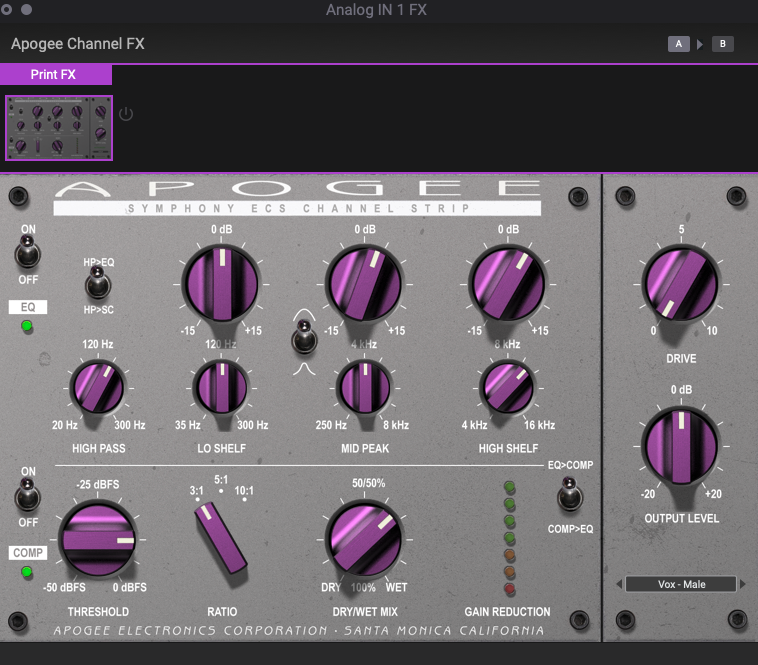Select preset slot A
The image size is (758, 665).
[679, 44]
